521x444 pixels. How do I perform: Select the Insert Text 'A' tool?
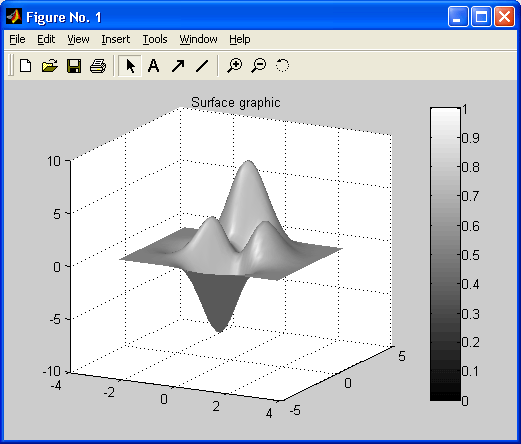click(153, 66)
